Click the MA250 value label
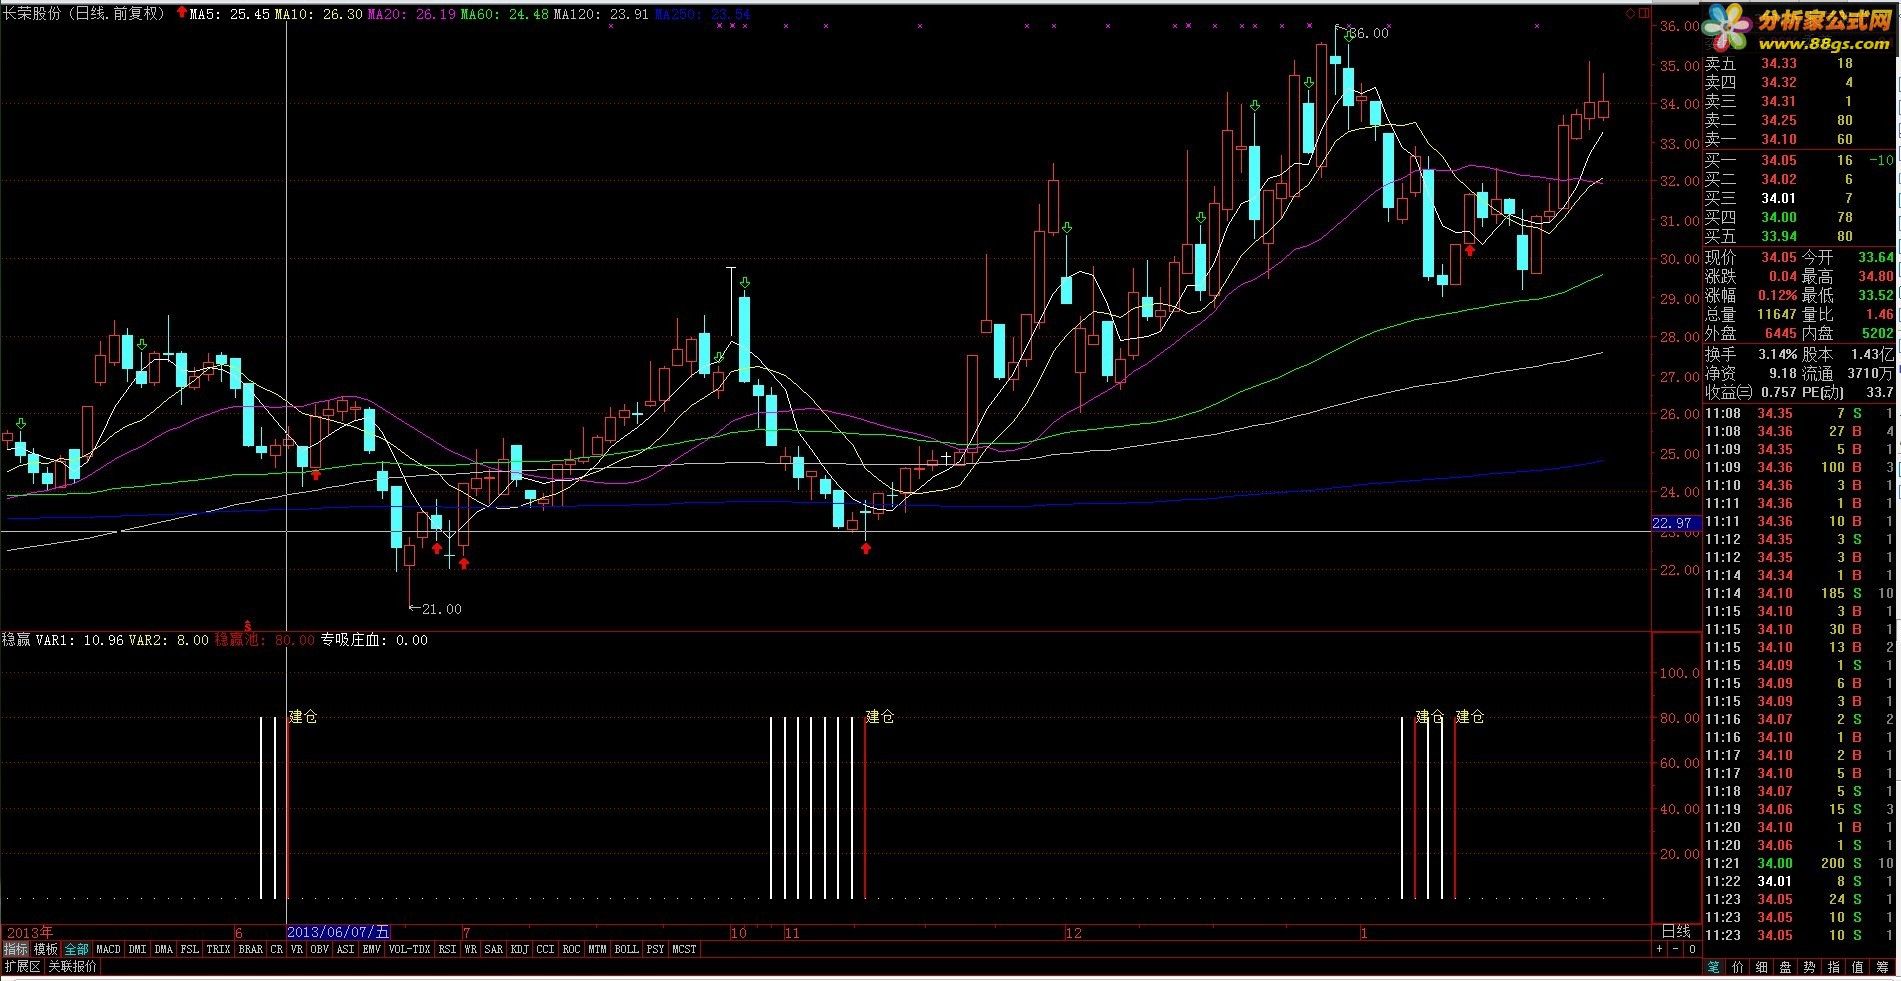This screenshot has height=981, width=1901. click(702, 14)
